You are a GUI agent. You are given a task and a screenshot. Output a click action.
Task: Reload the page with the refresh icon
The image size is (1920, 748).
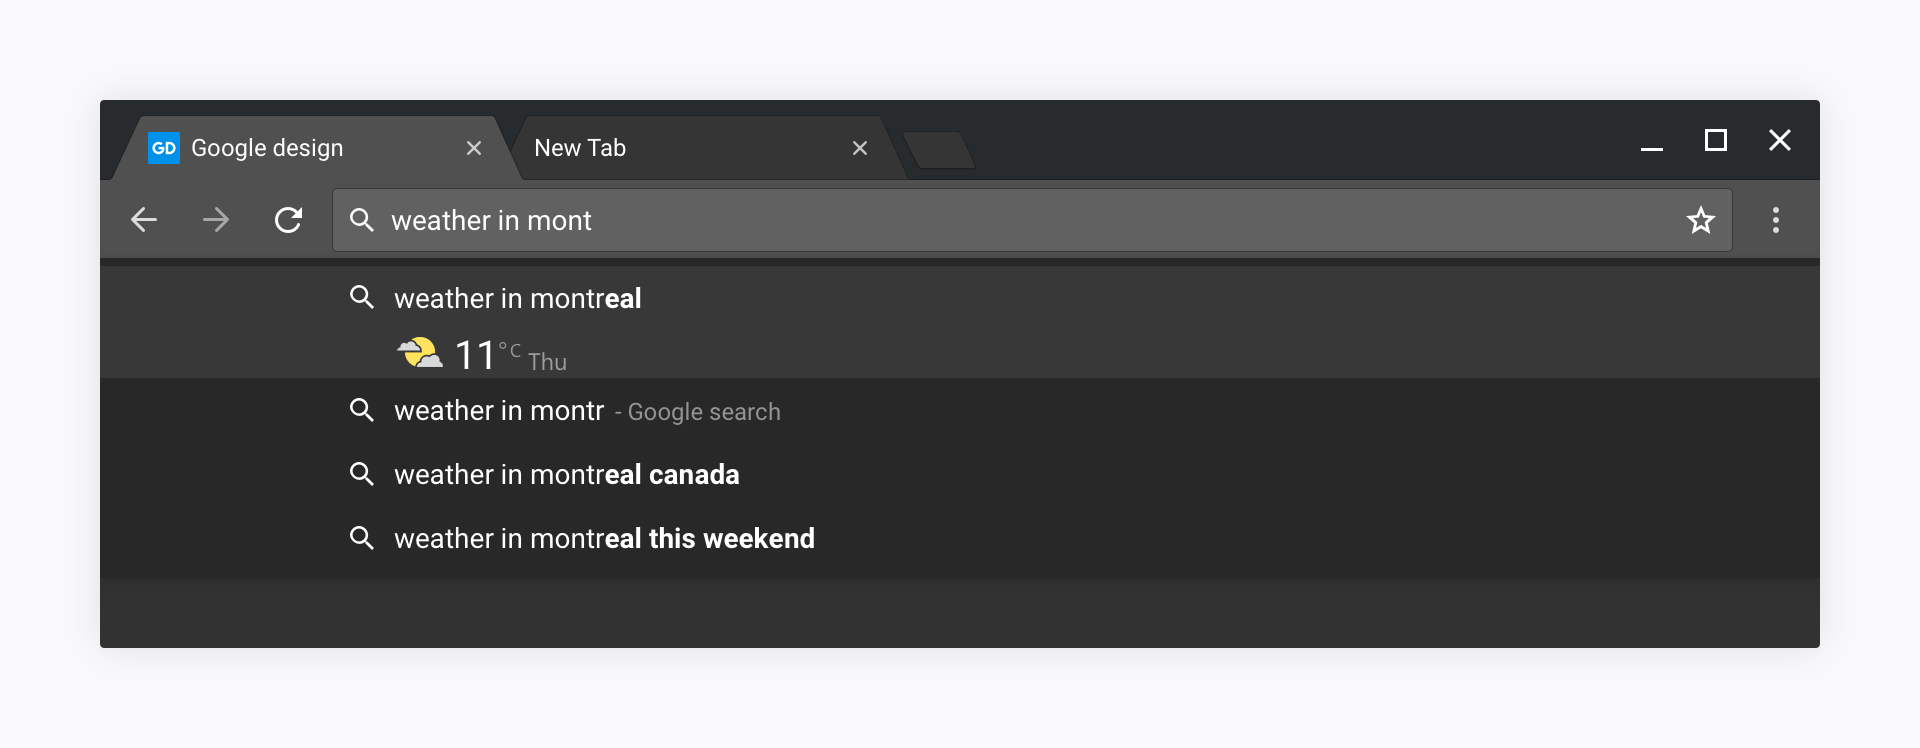288,220
